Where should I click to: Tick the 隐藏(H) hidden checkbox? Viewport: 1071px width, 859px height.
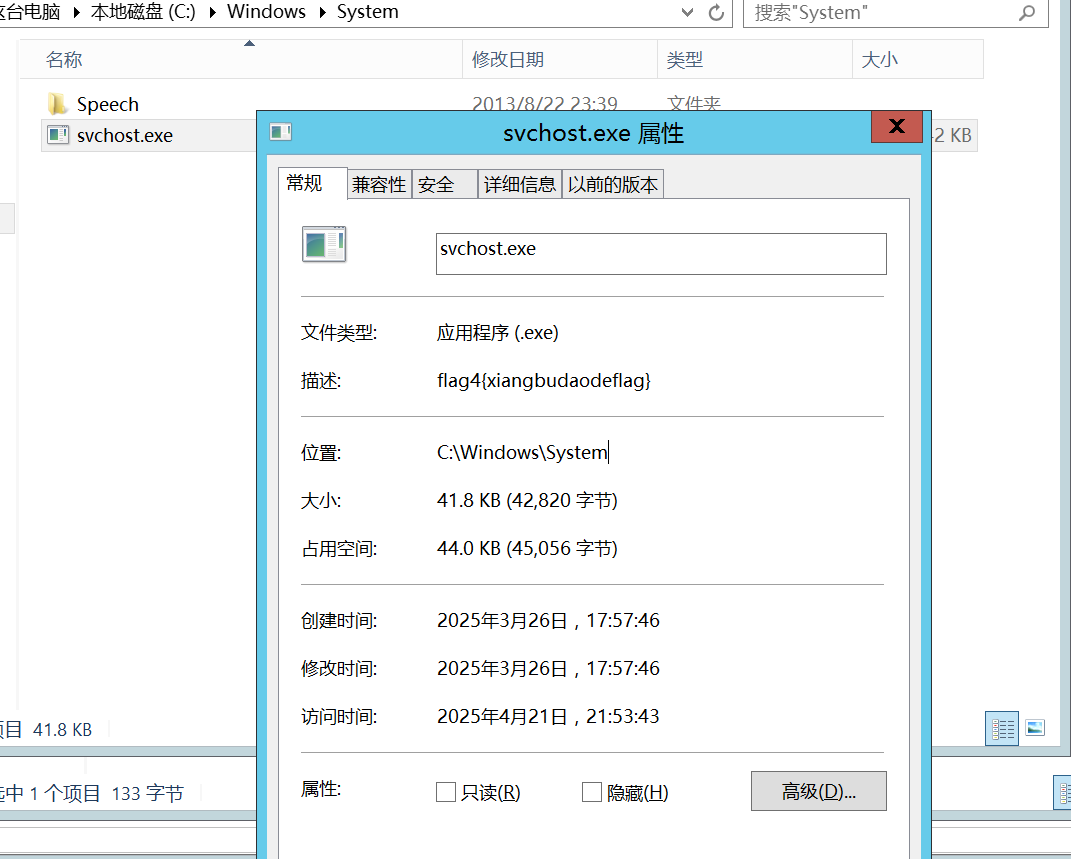[592, 792]
